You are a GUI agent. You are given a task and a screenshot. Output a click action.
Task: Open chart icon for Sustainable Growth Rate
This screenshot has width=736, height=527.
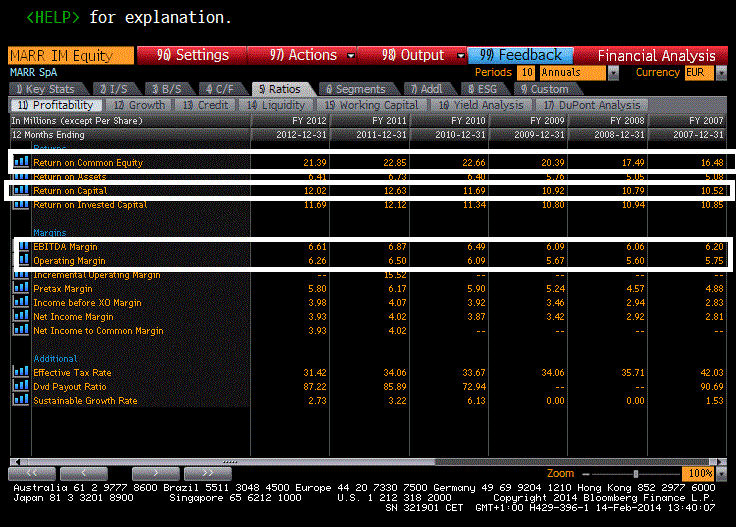pos(21,400)
